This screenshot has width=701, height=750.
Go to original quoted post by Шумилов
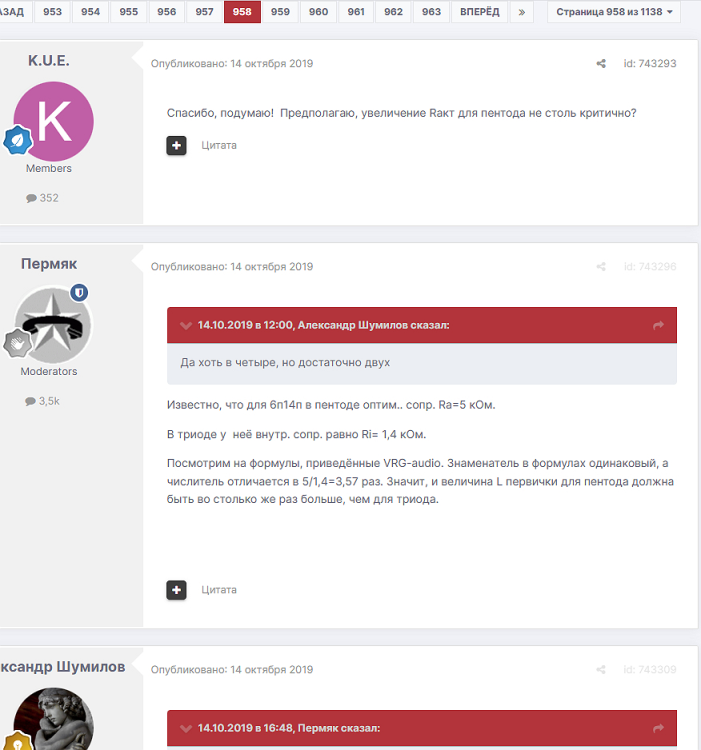tap(658, 325)
